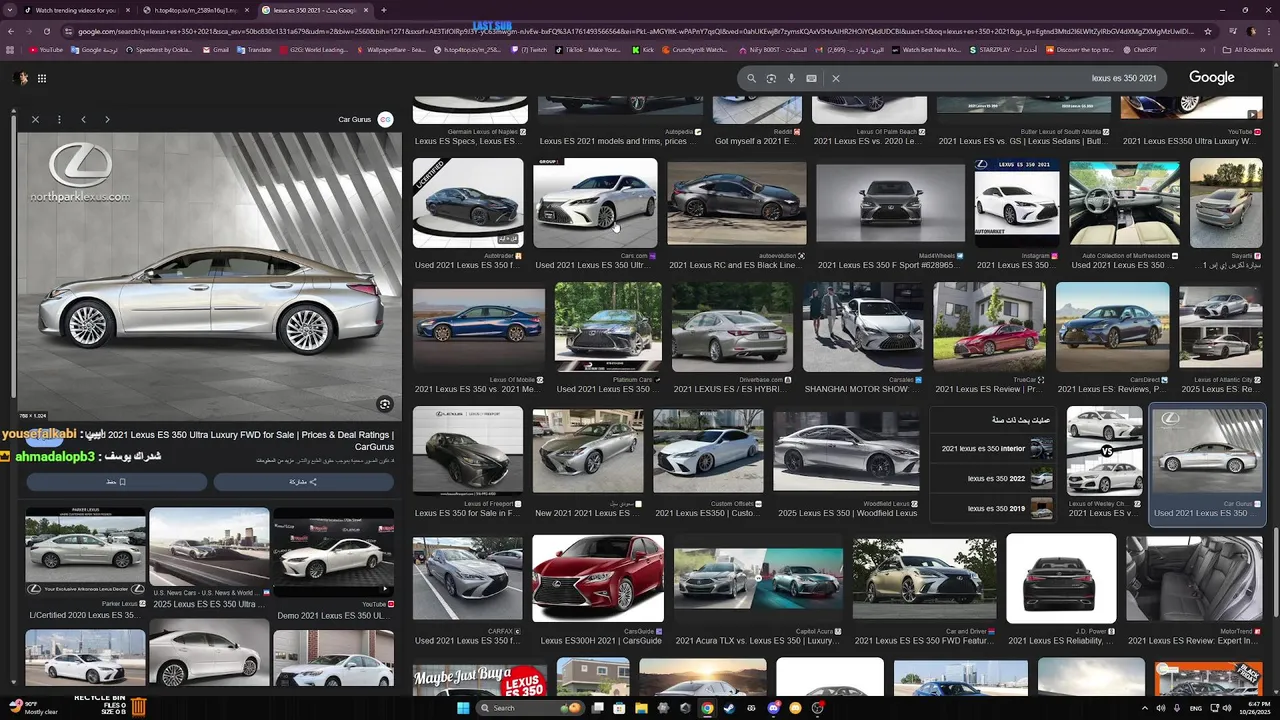Open the Car Gurus source link
This screenshot has height=720, width=1280.
point(364,120)
